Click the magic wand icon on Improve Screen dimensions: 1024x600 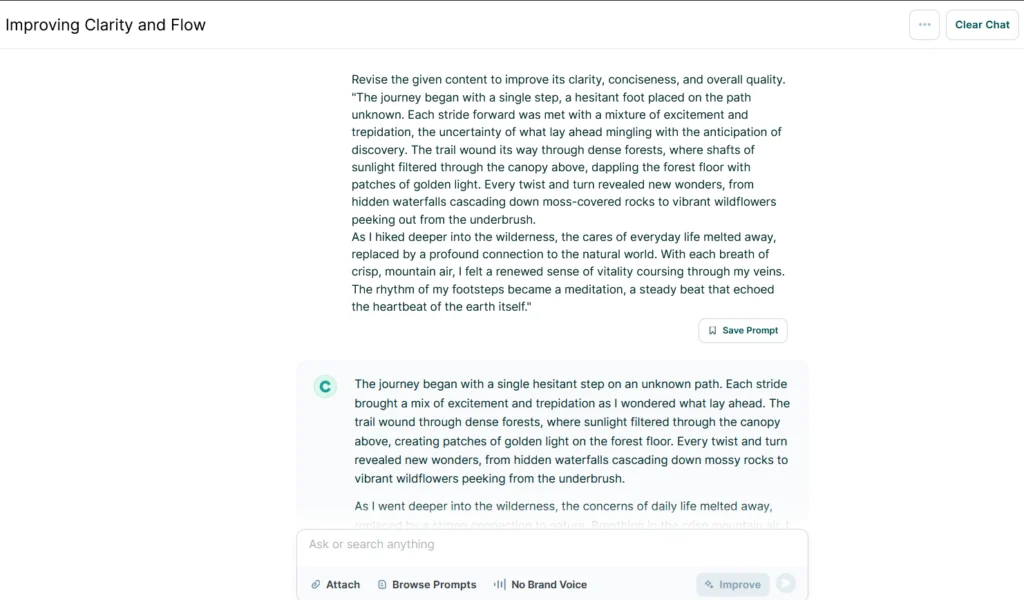[709, 585]
